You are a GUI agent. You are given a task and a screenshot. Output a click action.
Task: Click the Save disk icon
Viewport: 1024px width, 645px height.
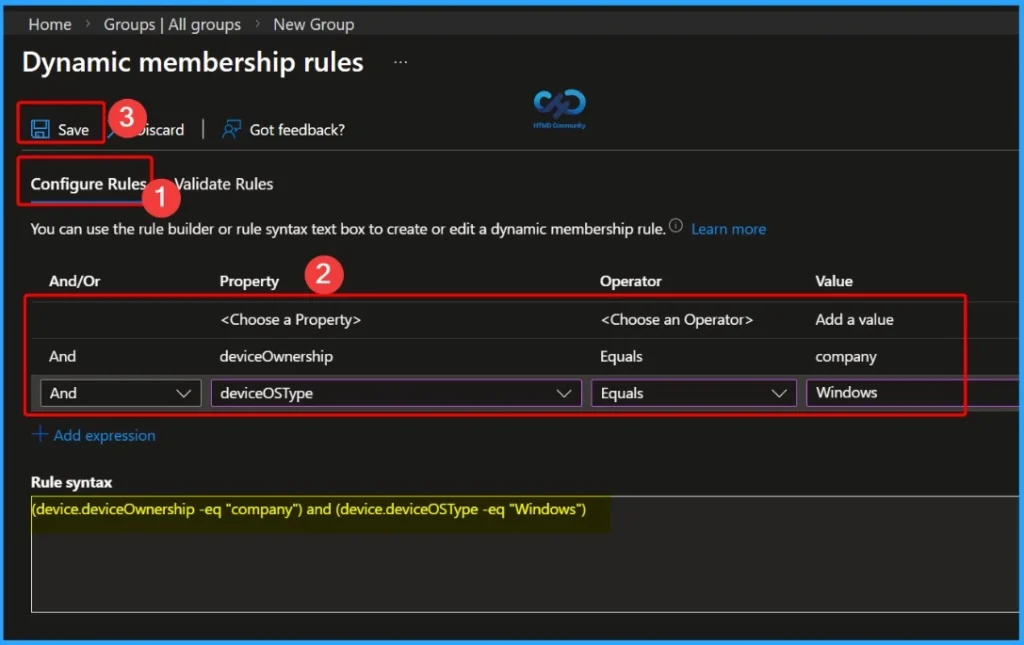[x=40, y=128]
